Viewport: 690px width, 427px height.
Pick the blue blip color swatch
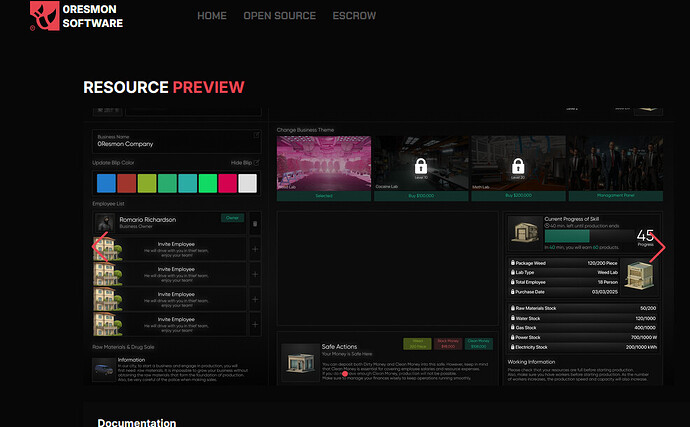[106, 183]
